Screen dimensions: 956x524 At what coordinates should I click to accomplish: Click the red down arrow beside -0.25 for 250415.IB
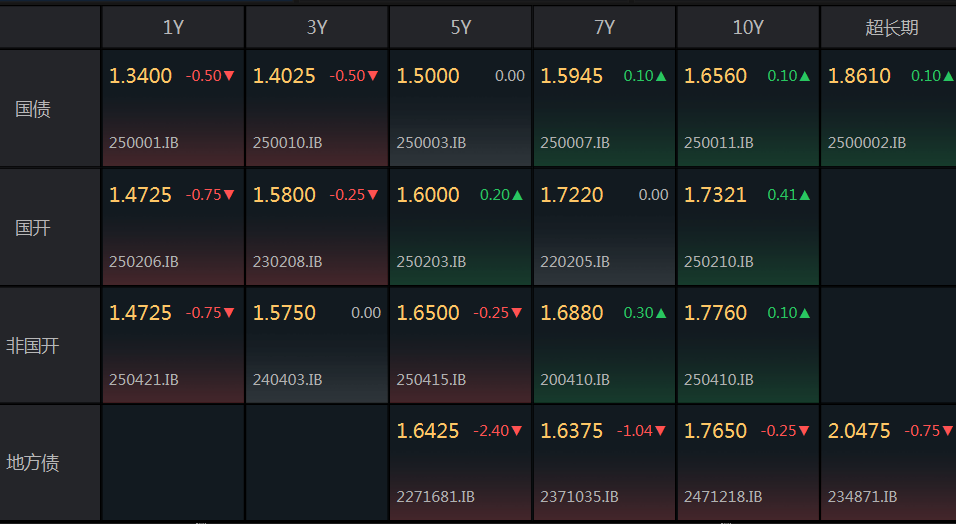[517, 313]
